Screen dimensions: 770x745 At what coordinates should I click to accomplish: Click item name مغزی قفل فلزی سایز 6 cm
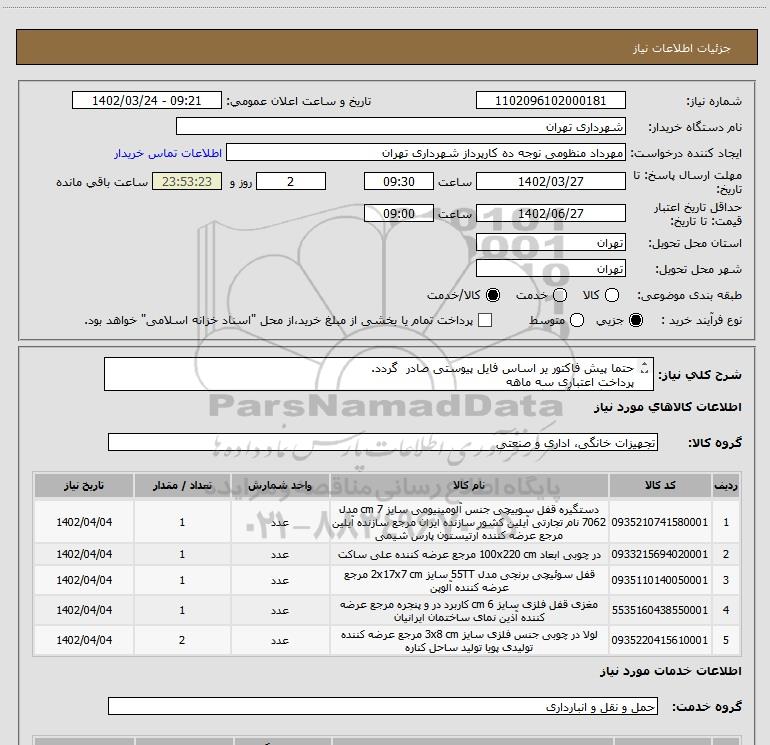click(x=469, y=610)
